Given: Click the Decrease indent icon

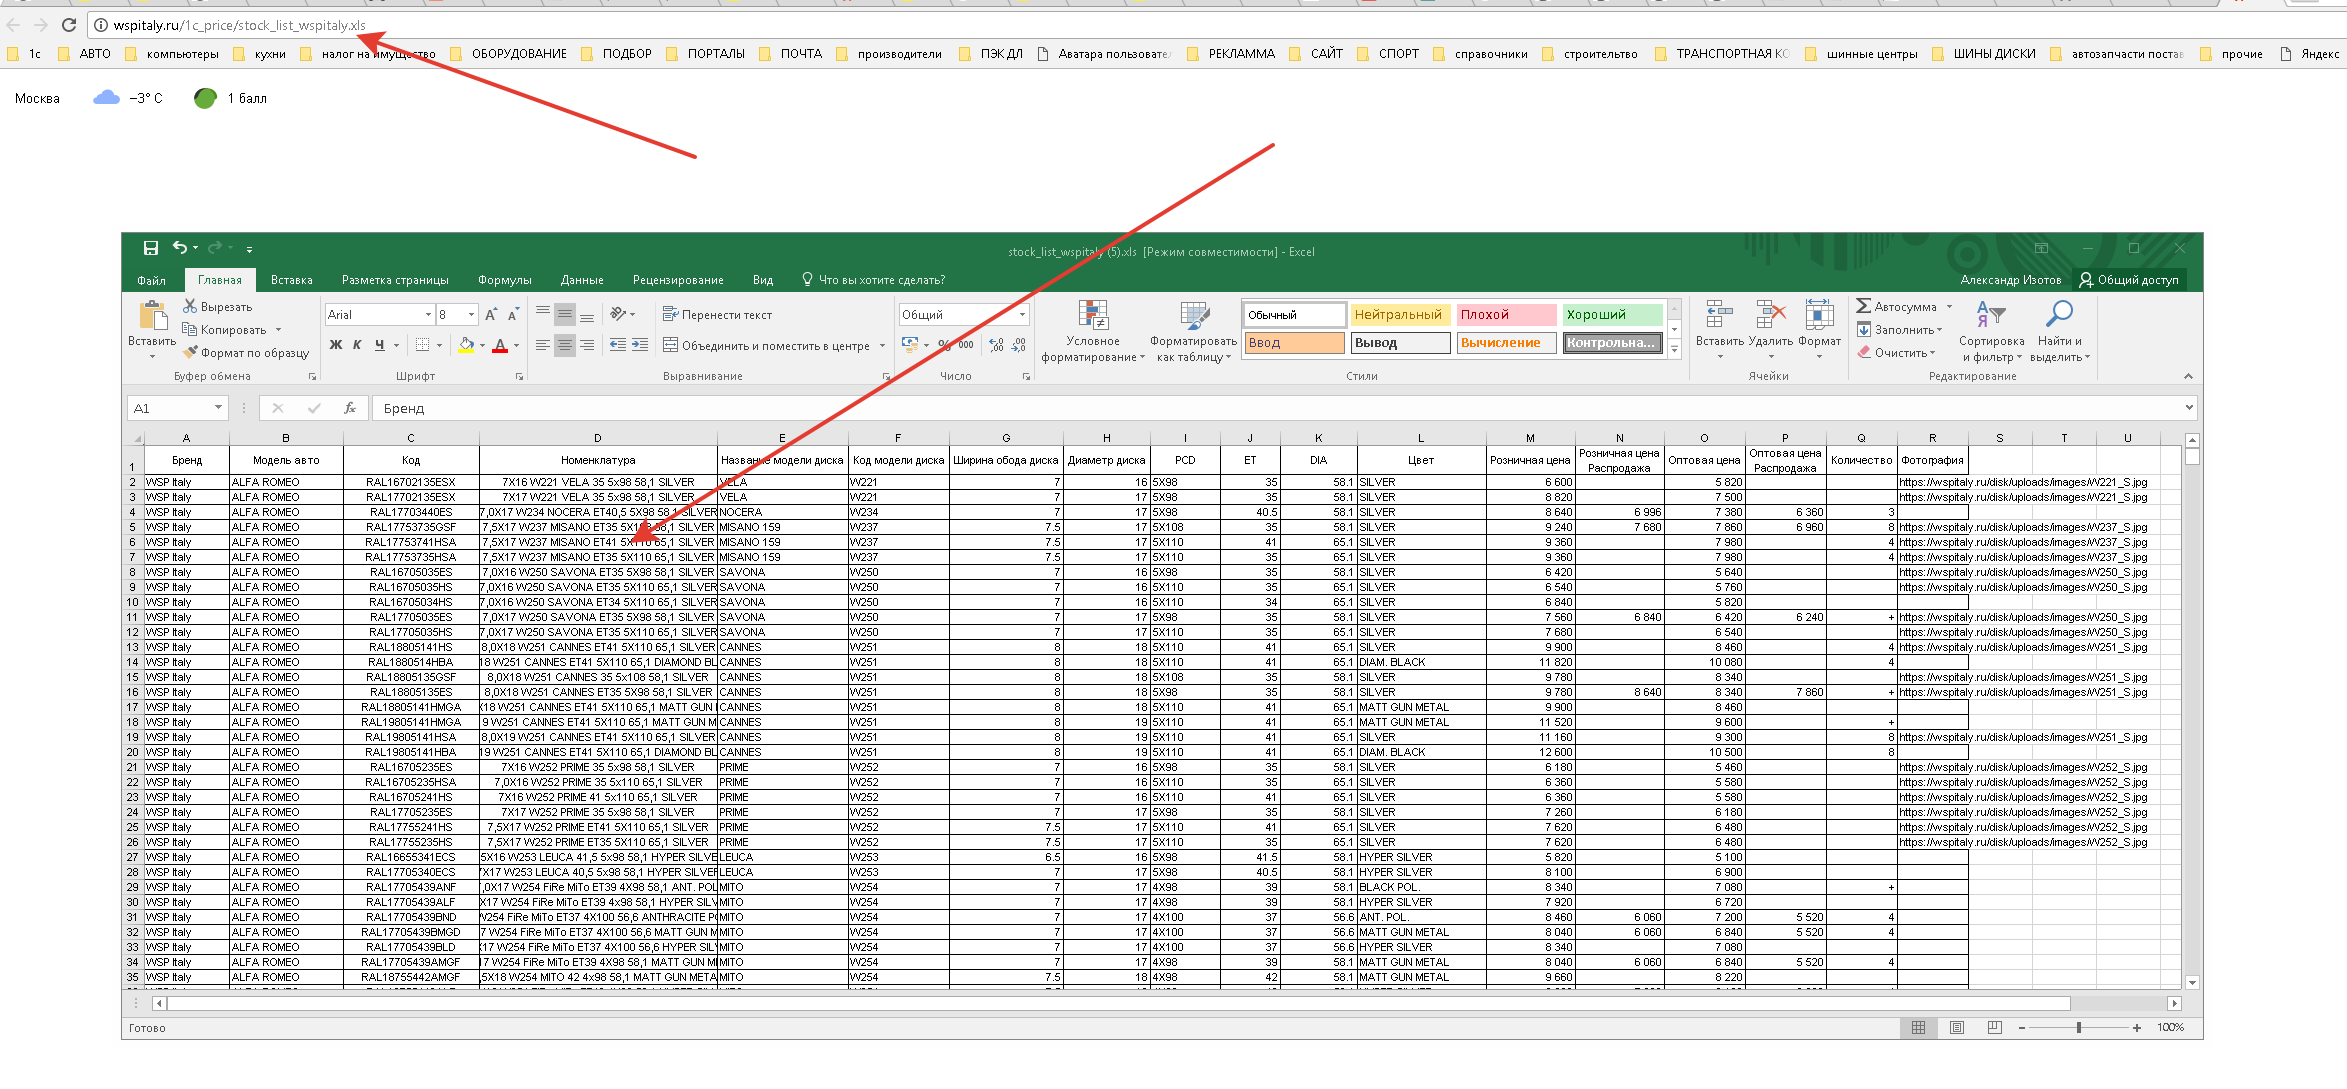Looking at the screenshot, I should 618,345.
